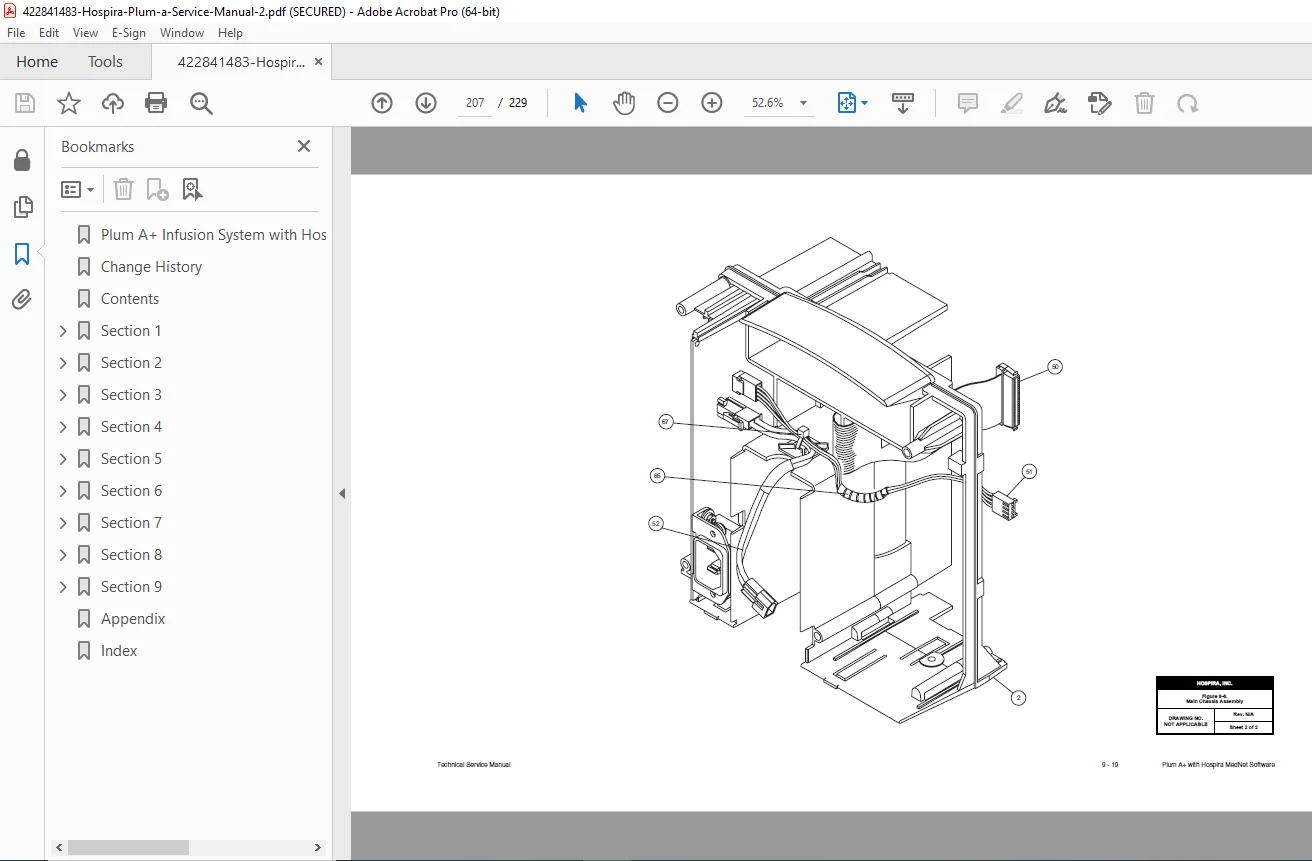Collapse the navigation pane with the arrow
The height and width of the screenshot is (861, 1312).
tap(342, 493)
